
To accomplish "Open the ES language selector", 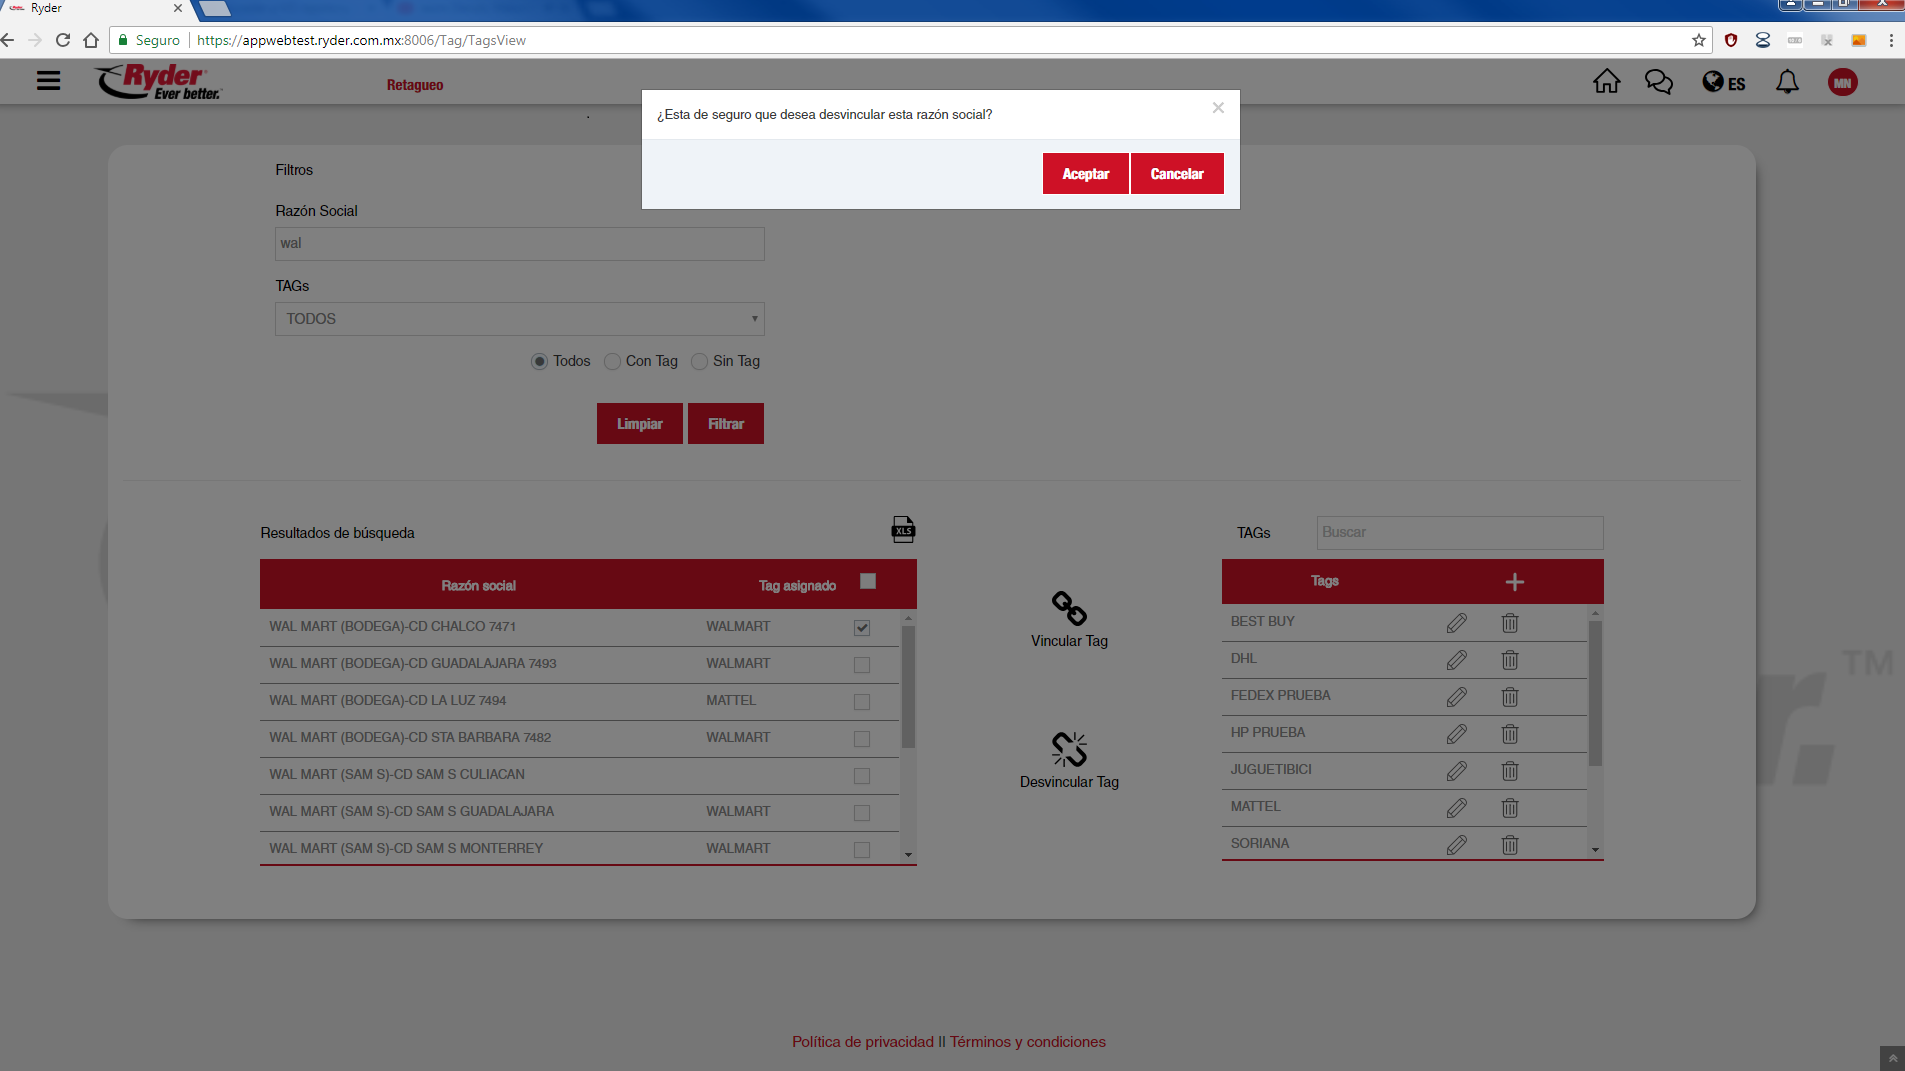I will point(1724,83).
